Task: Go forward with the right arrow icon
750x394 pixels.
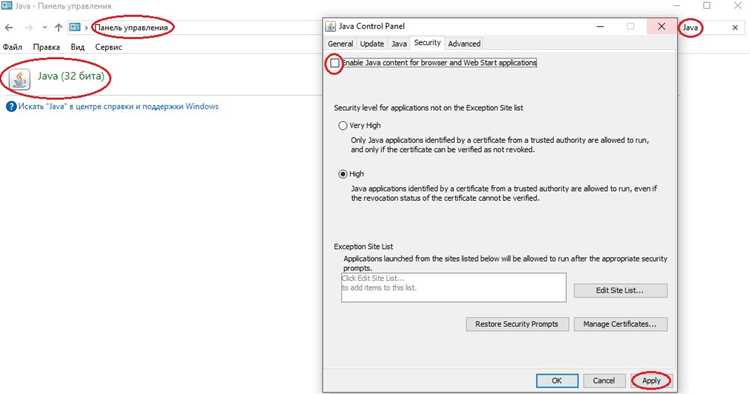Action: point(29,28)
